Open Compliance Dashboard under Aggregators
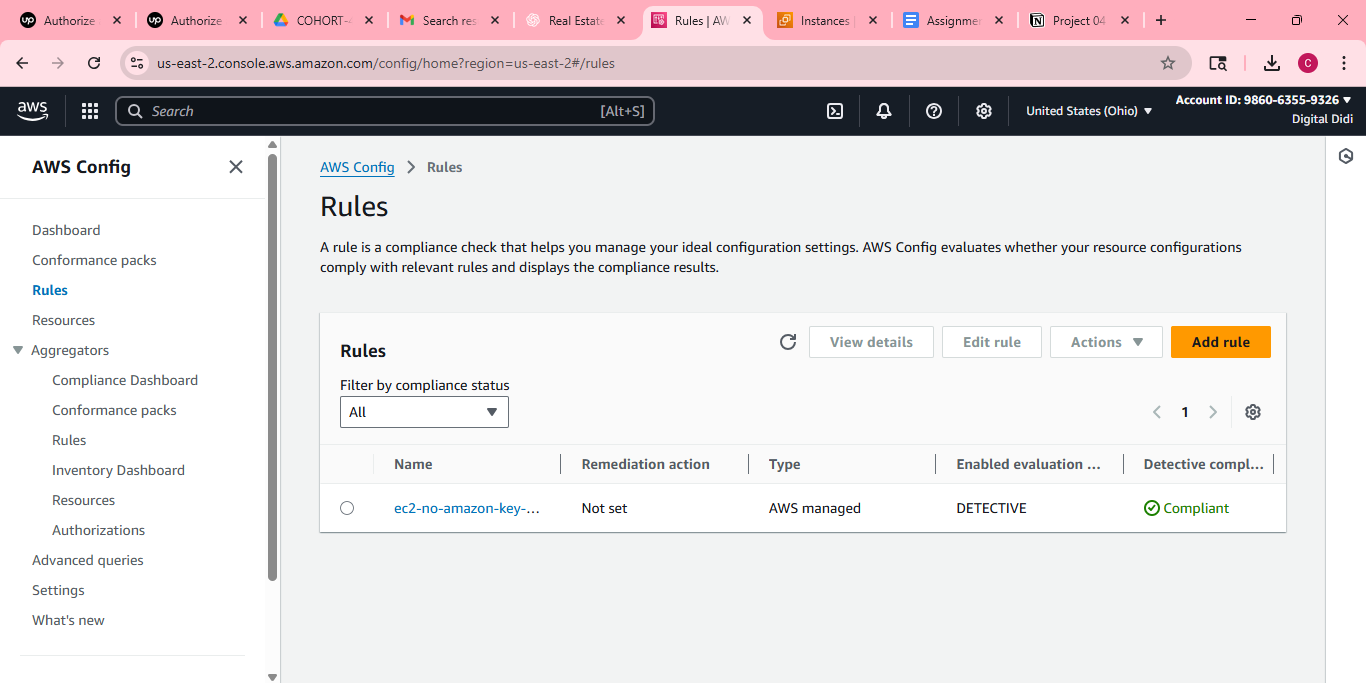1366x683 pixels. click(x=125, y=380)
